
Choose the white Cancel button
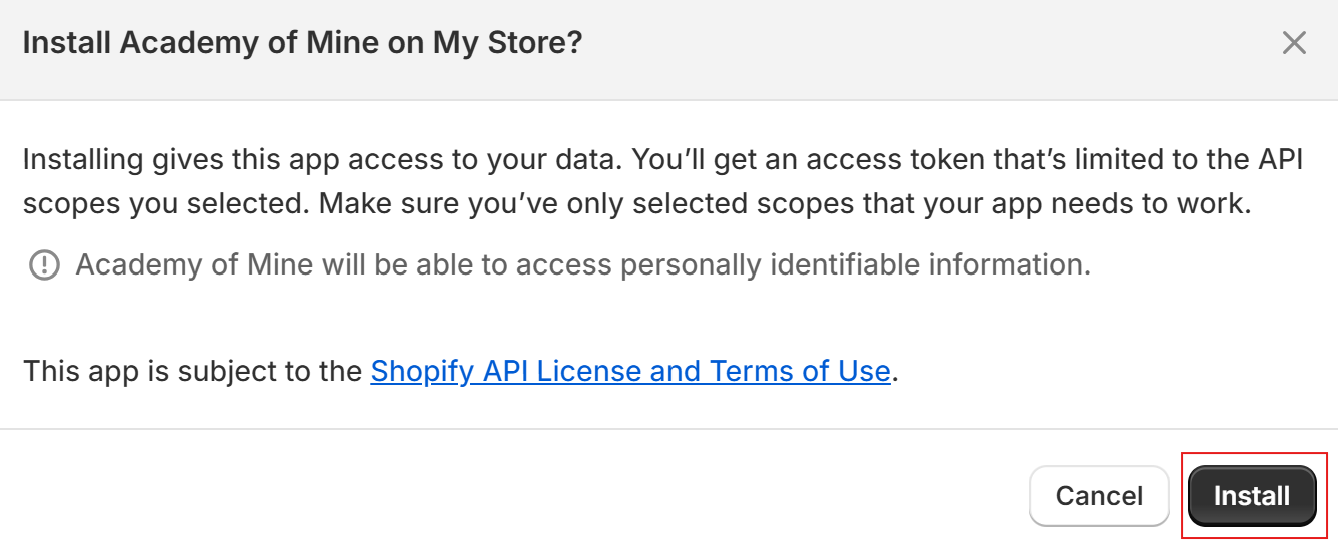[1099, 496]
